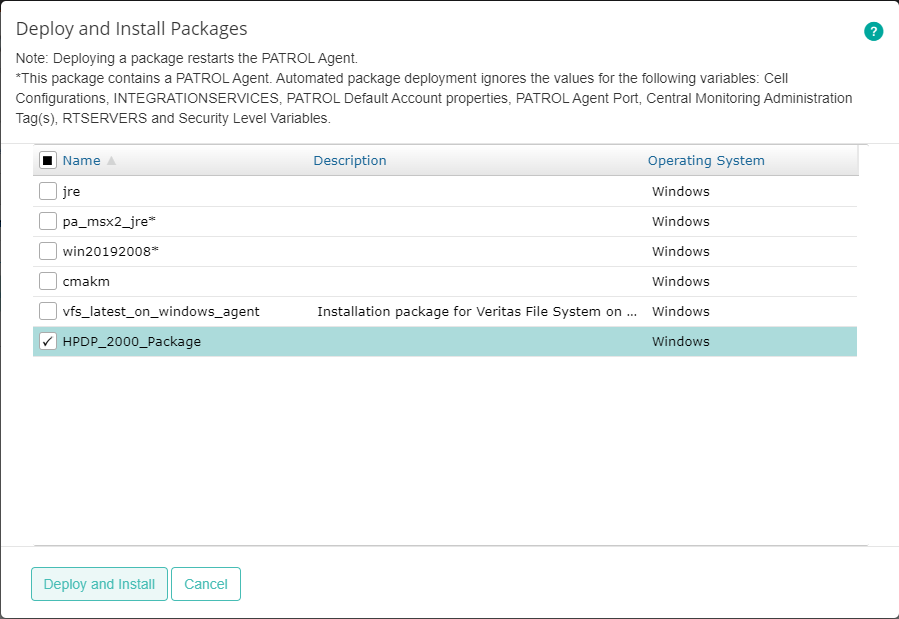Select the jre package row
899x619 pixels.
[x=72, y=190]
